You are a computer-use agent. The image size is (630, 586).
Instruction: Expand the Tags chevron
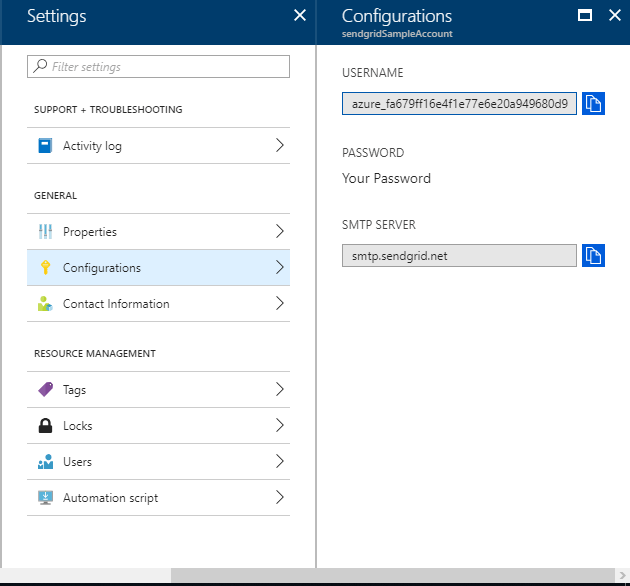[280, 389]
